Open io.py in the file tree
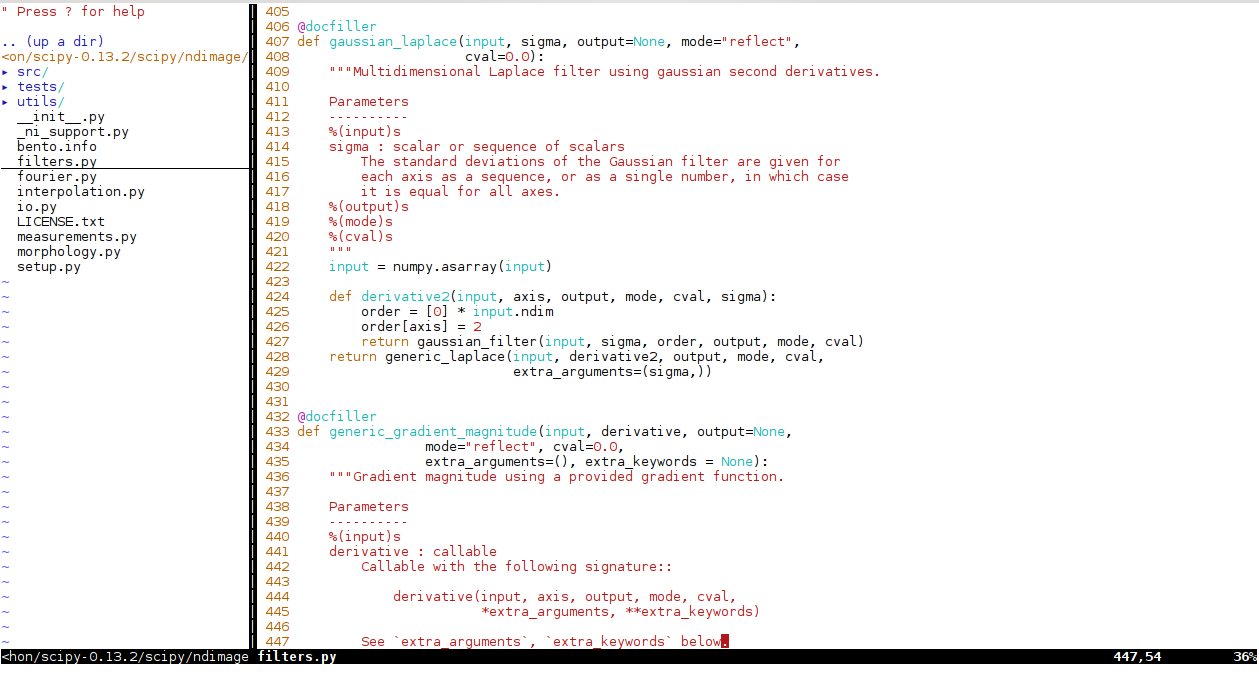The image size is (1259, 691). click(36, 207)
